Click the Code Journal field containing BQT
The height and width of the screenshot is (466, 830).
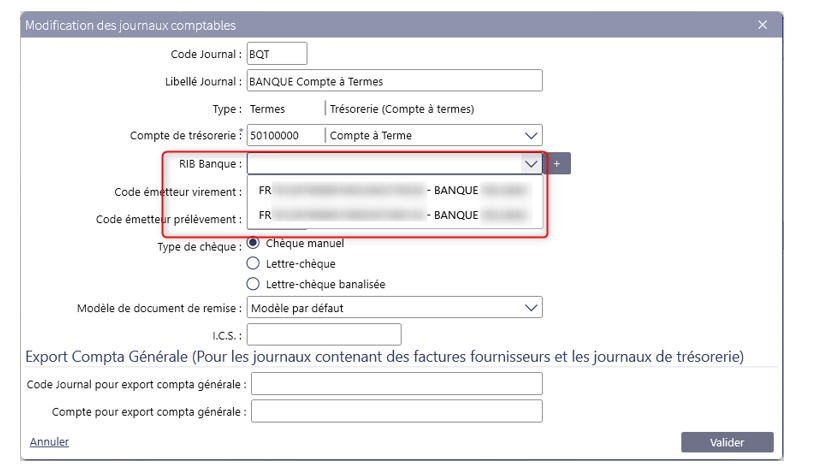pos(277,54)
